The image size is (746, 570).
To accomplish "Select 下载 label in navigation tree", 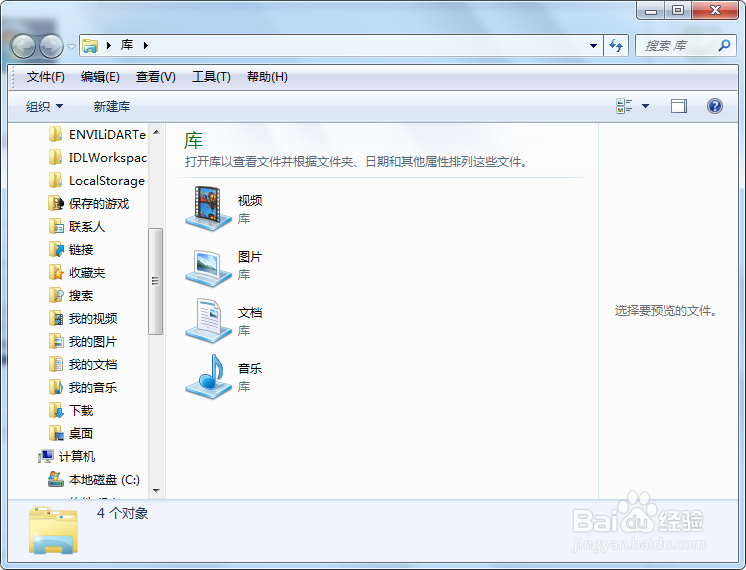I will (81, 411).
